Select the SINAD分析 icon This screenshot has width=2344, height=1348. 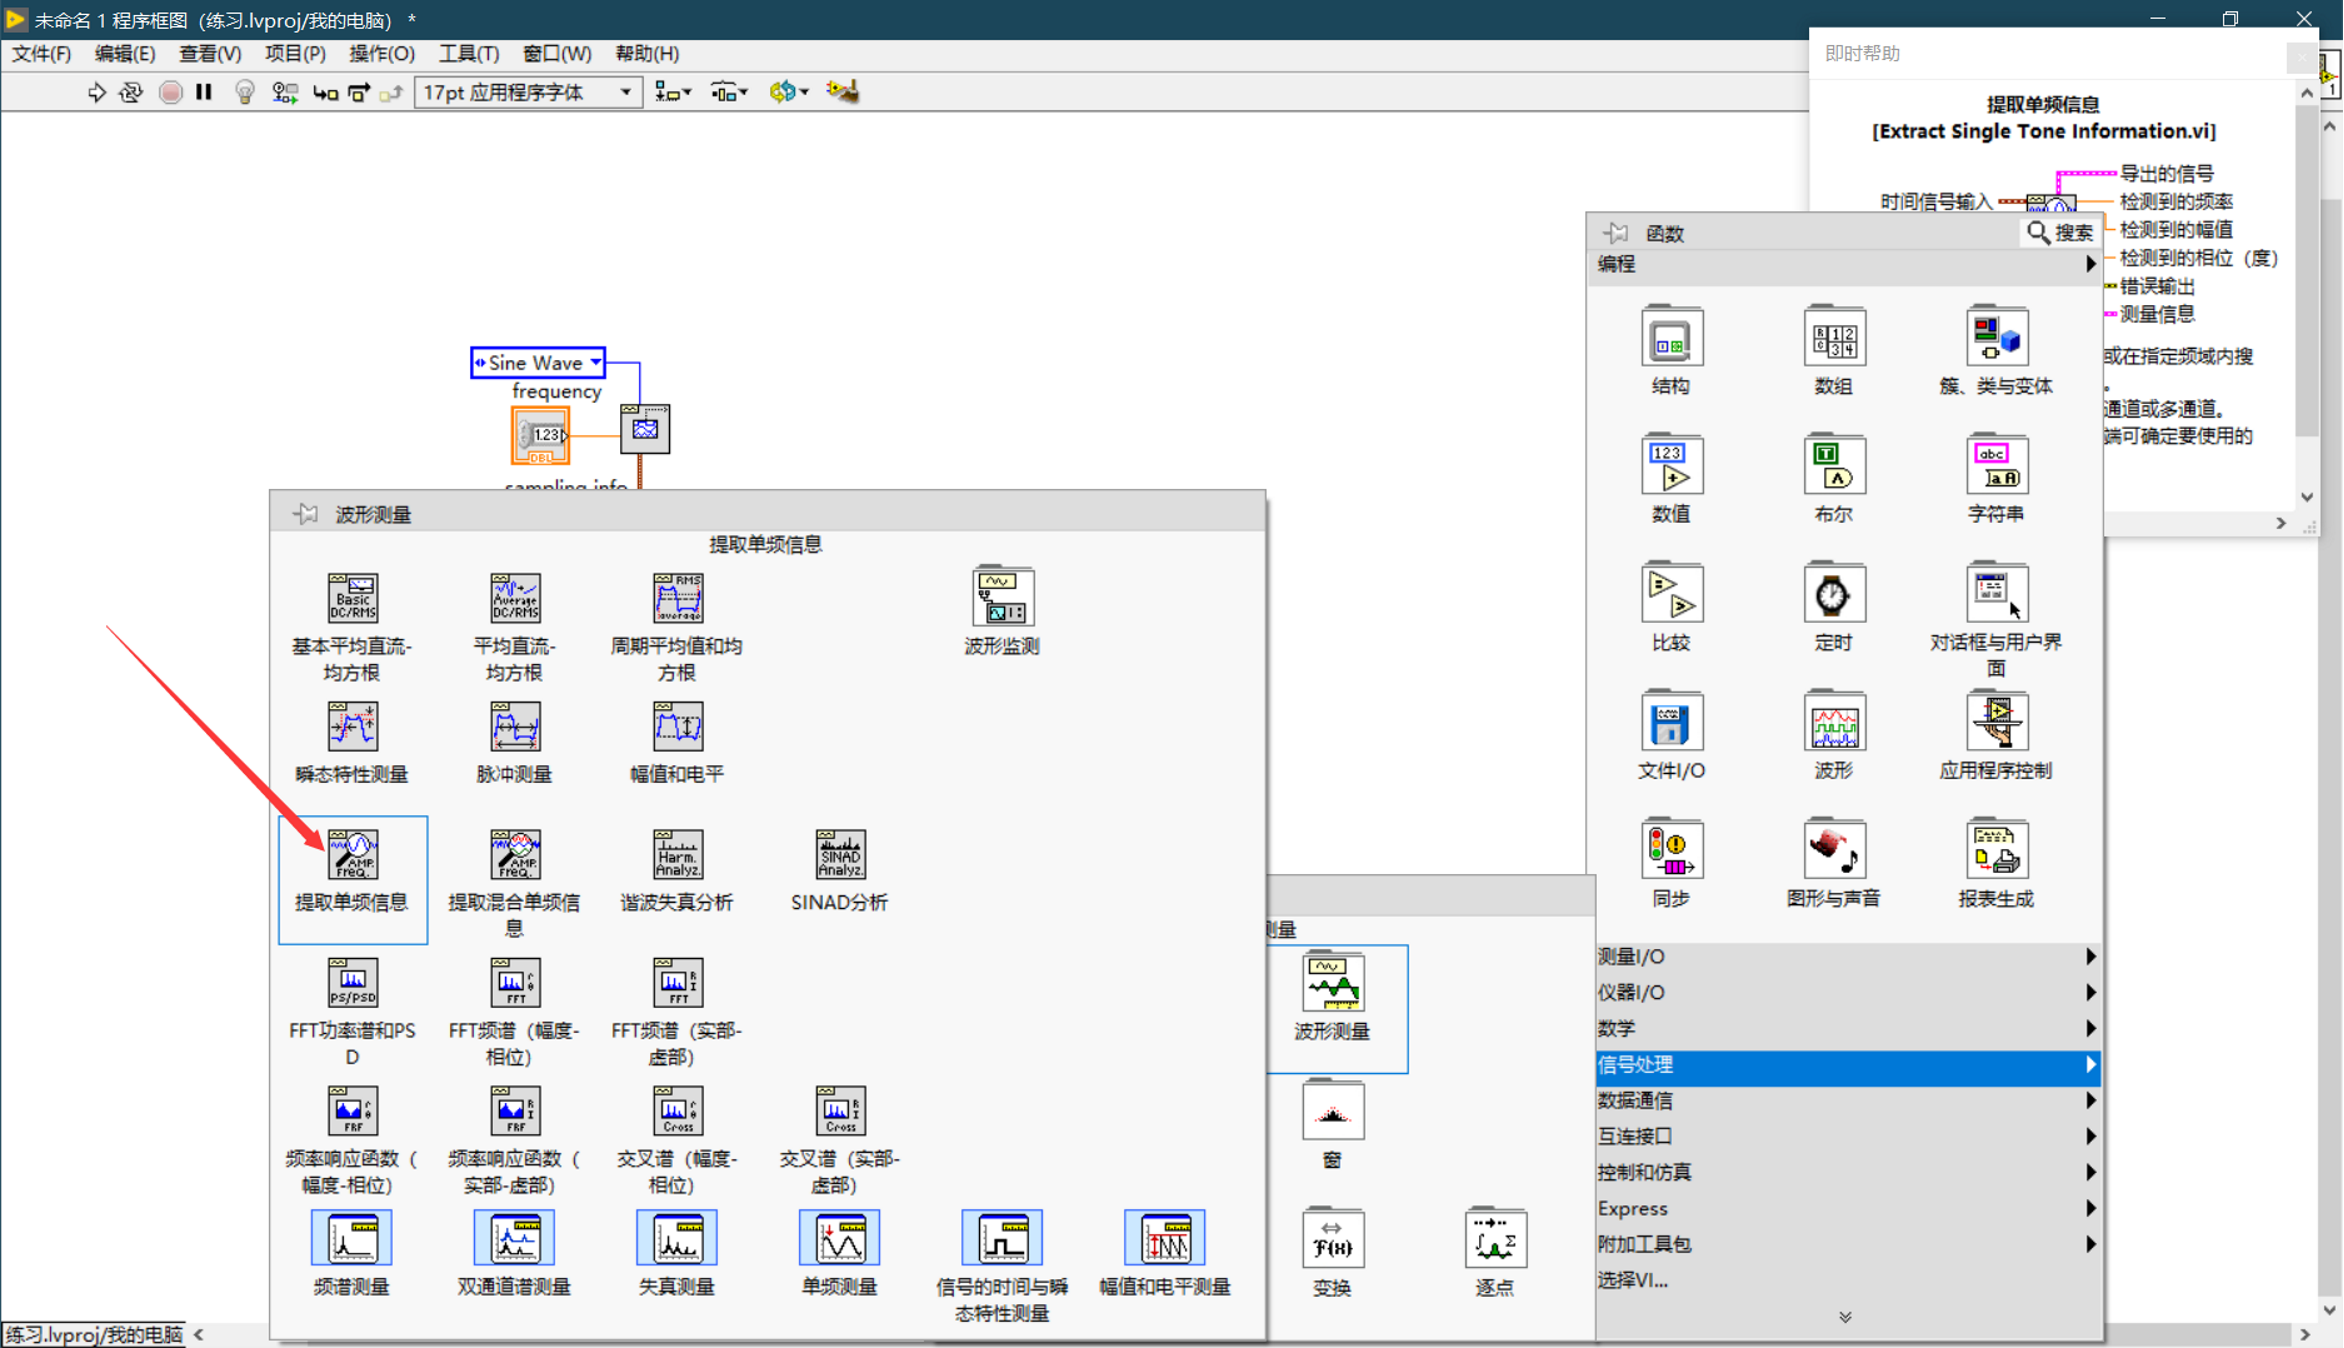[x=839, y=855]
